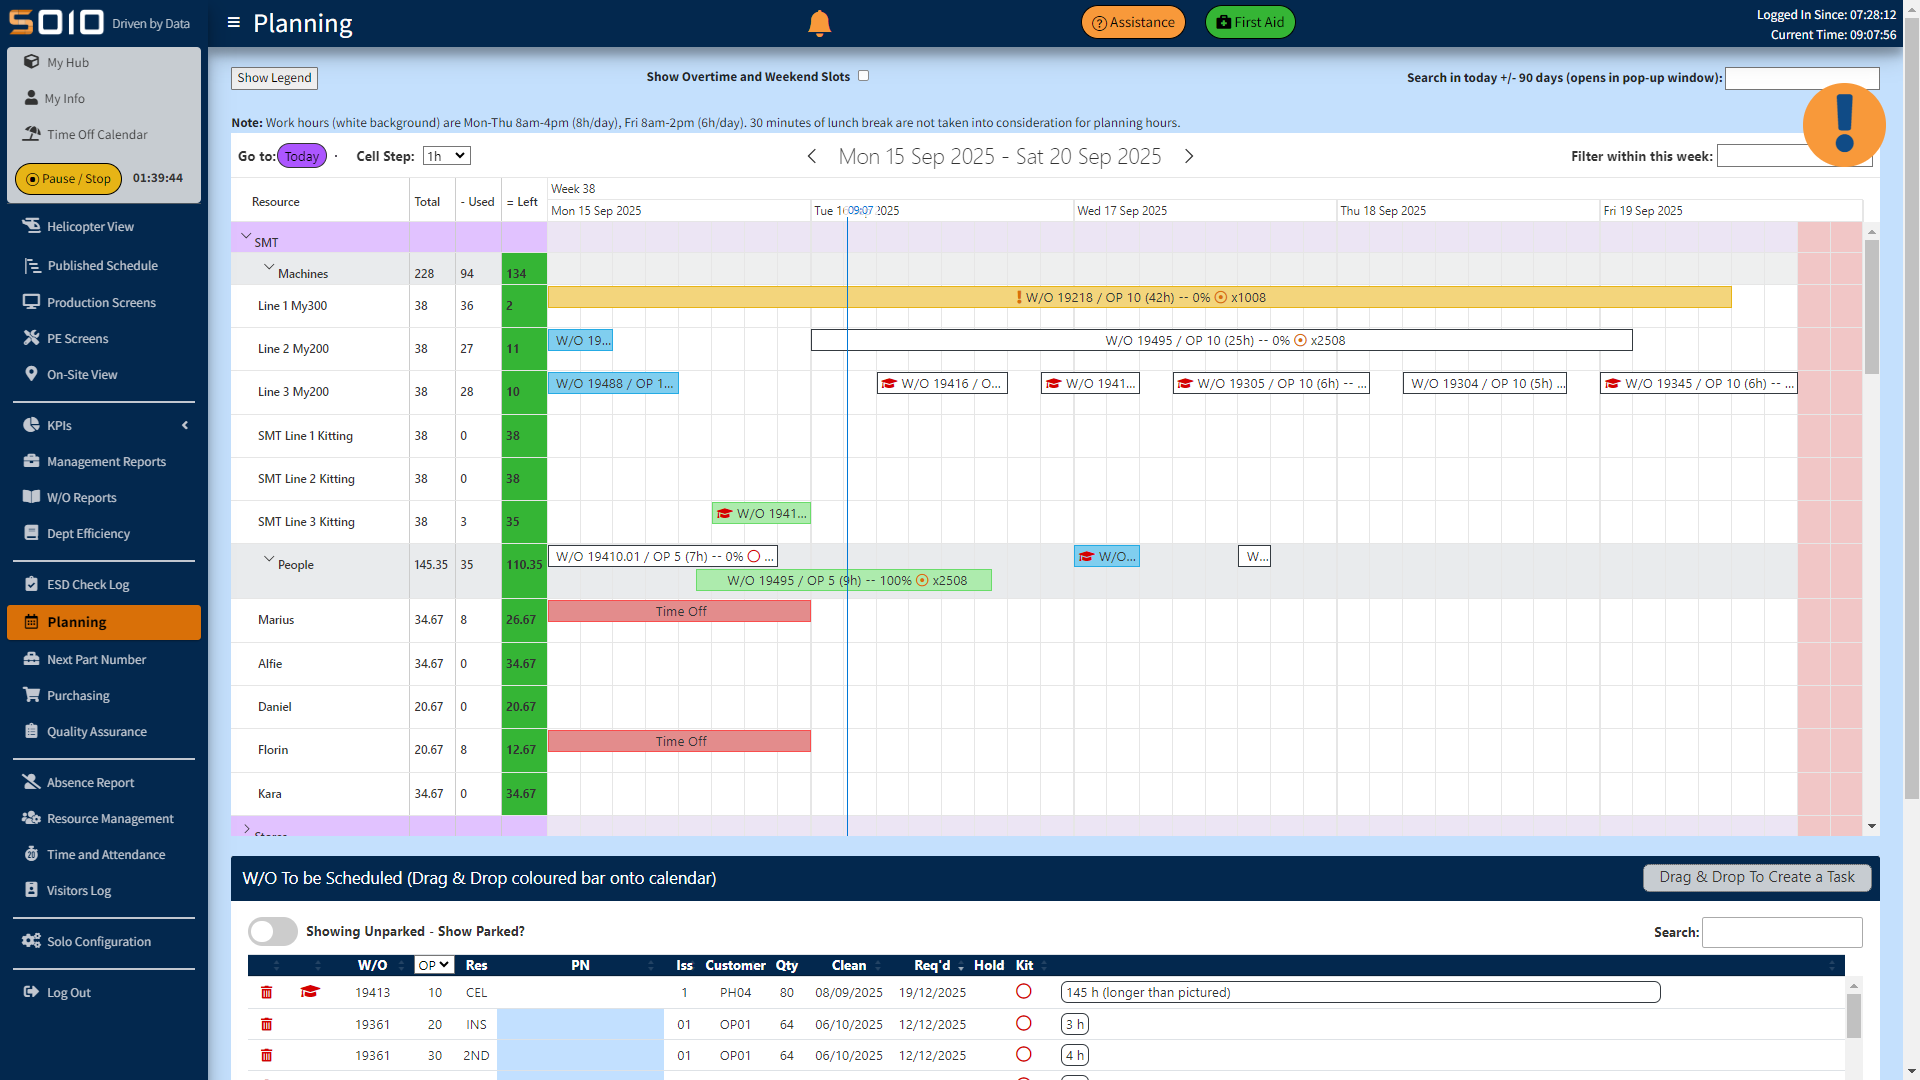Click the graduation cap icon on W/O 19413 row
1920x1080 pixels.
(x=310, y=992)
